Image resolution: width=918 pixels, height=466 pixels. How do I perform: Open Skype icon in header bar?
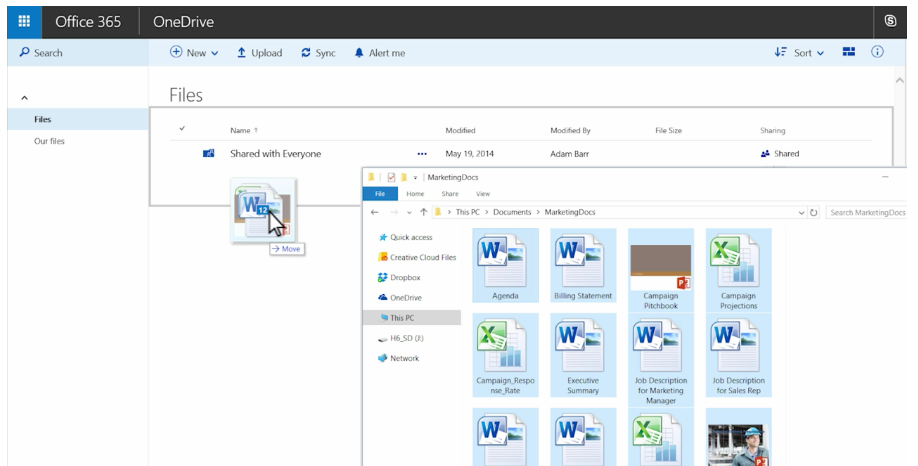click(890, 22)
